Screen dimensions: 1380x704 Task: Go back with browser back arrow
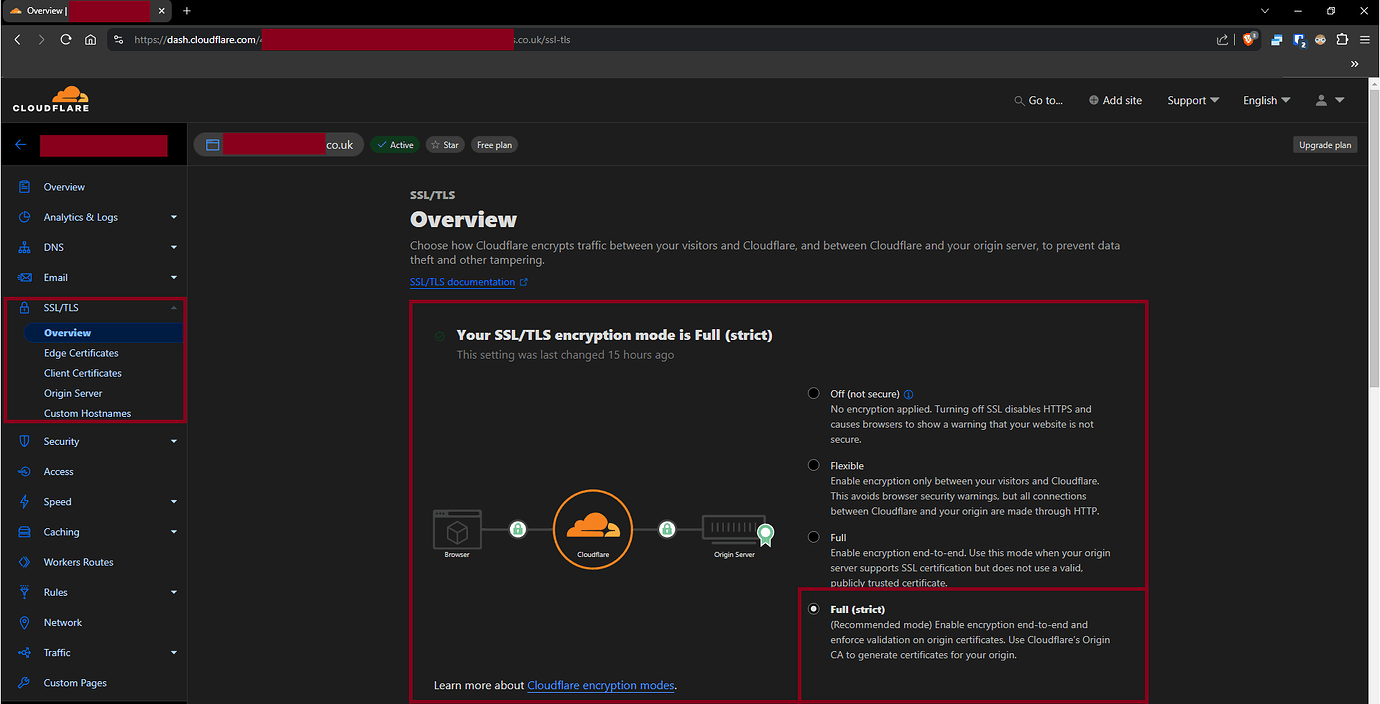tap(17, 40)
